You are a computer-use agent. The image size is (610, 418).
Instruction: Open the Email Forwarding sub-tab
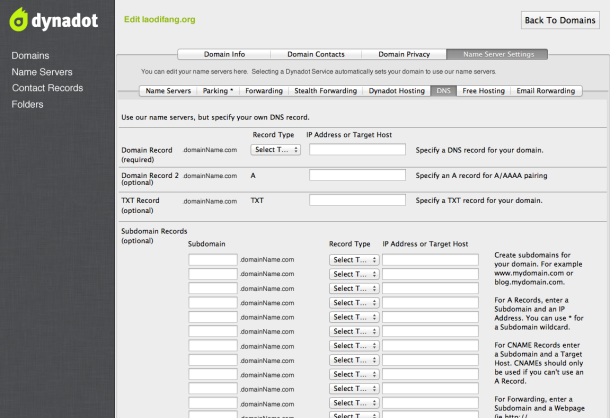pos(546,91)
